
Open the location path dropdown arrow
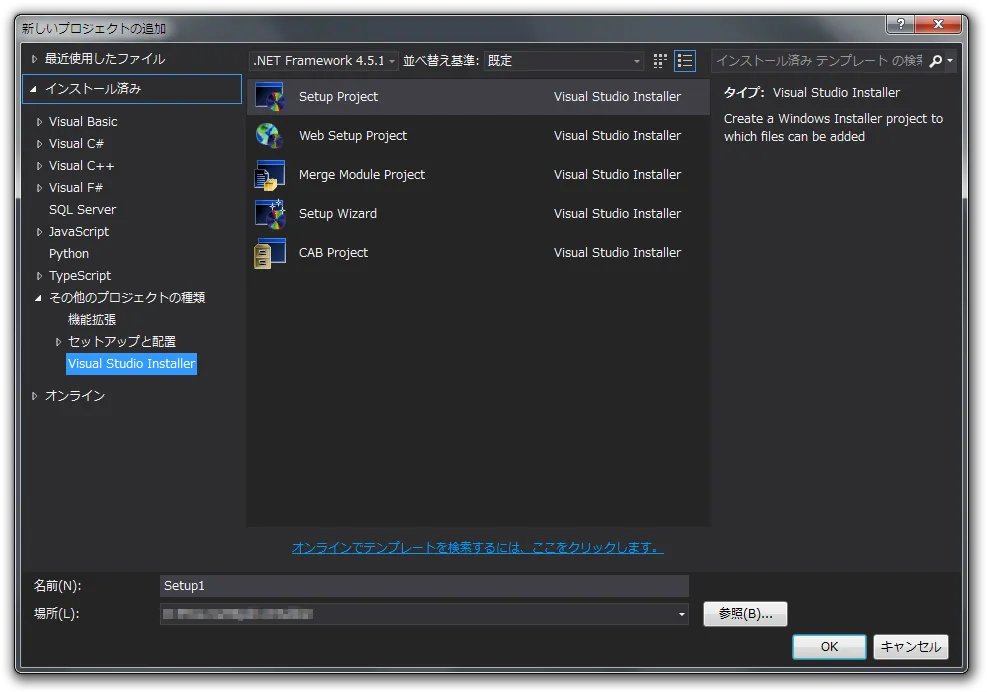coord(681,614)
